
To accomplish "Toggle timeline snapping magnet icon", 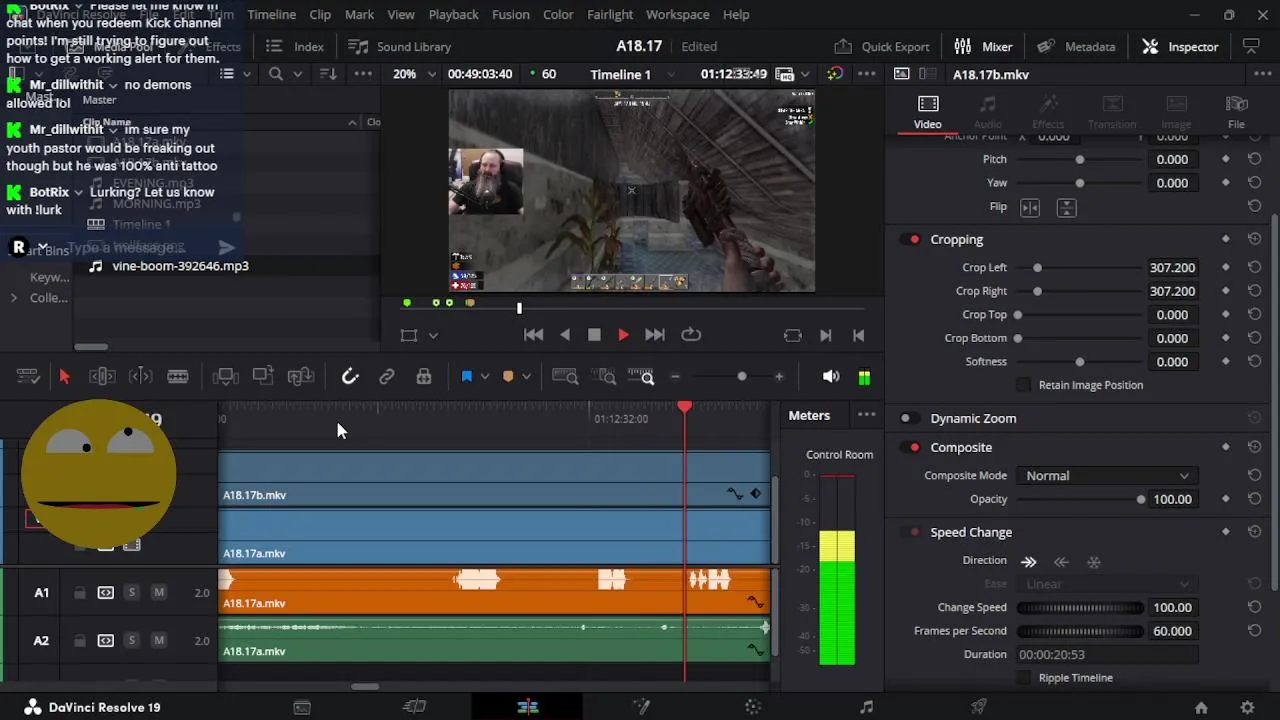I will point(350,377).
